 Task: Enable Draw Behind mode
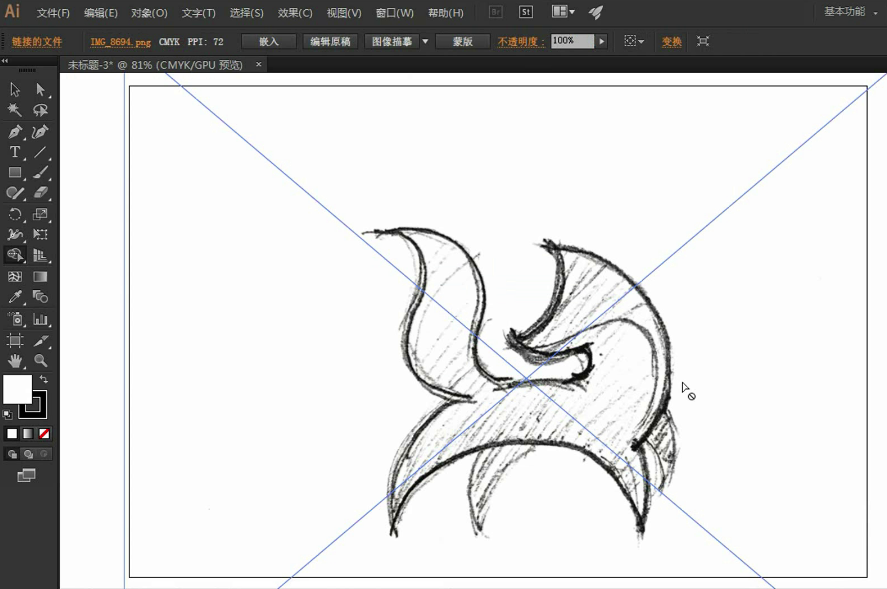(28, 454)
